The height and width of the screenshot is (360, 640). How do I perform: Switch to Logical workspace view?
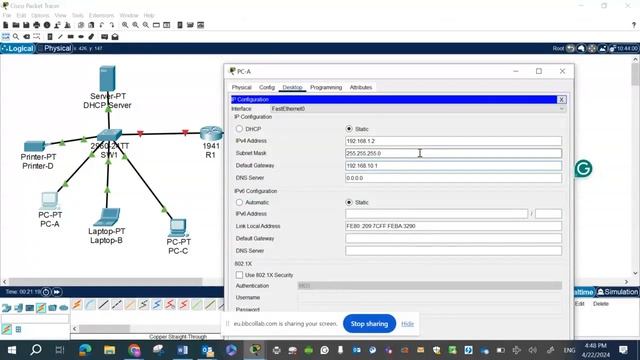coord(18,48)
